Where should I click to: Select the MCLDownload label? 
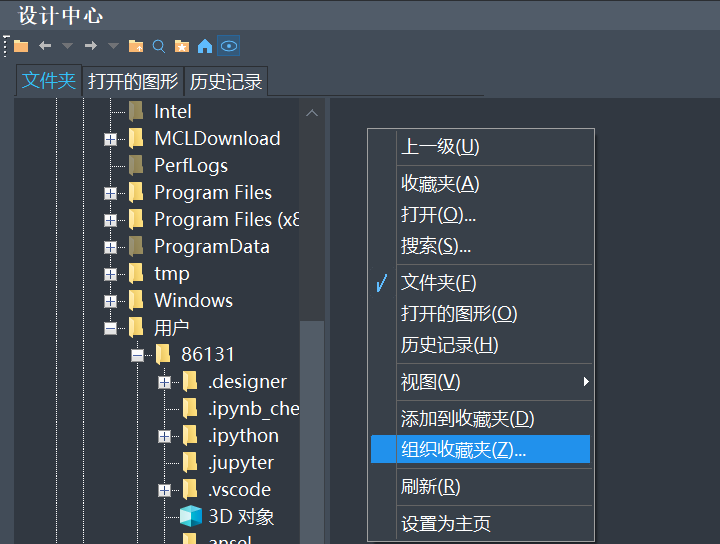tap(217, 139)
